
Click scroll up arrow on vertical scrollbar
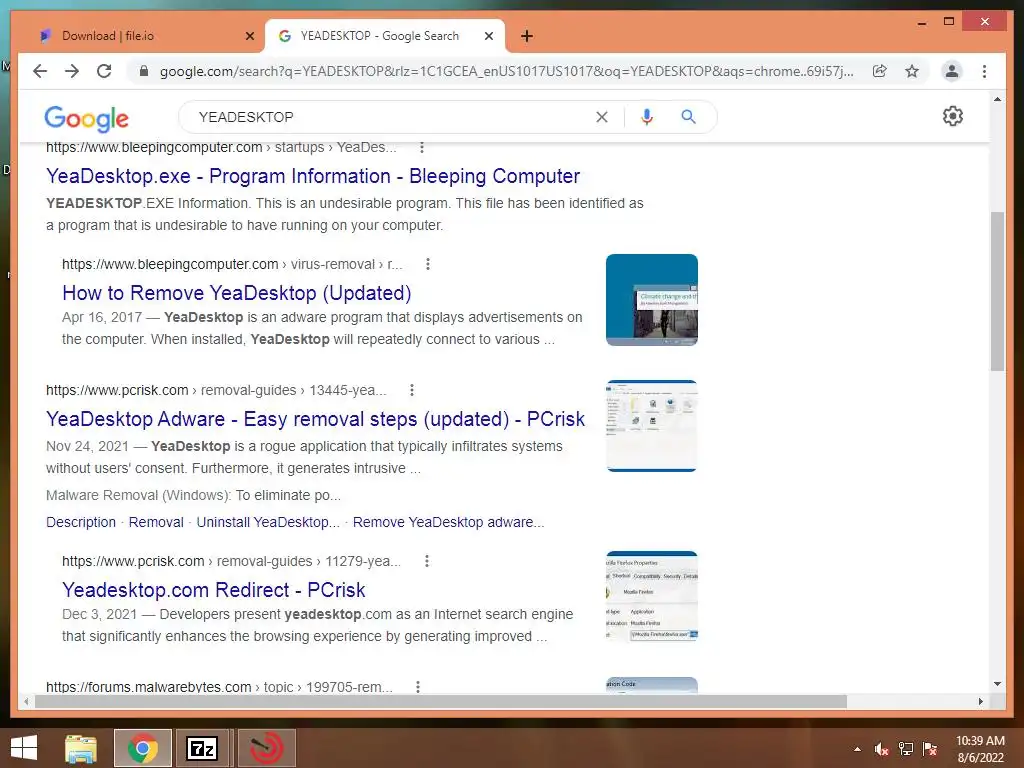click(x=997, y=99)
